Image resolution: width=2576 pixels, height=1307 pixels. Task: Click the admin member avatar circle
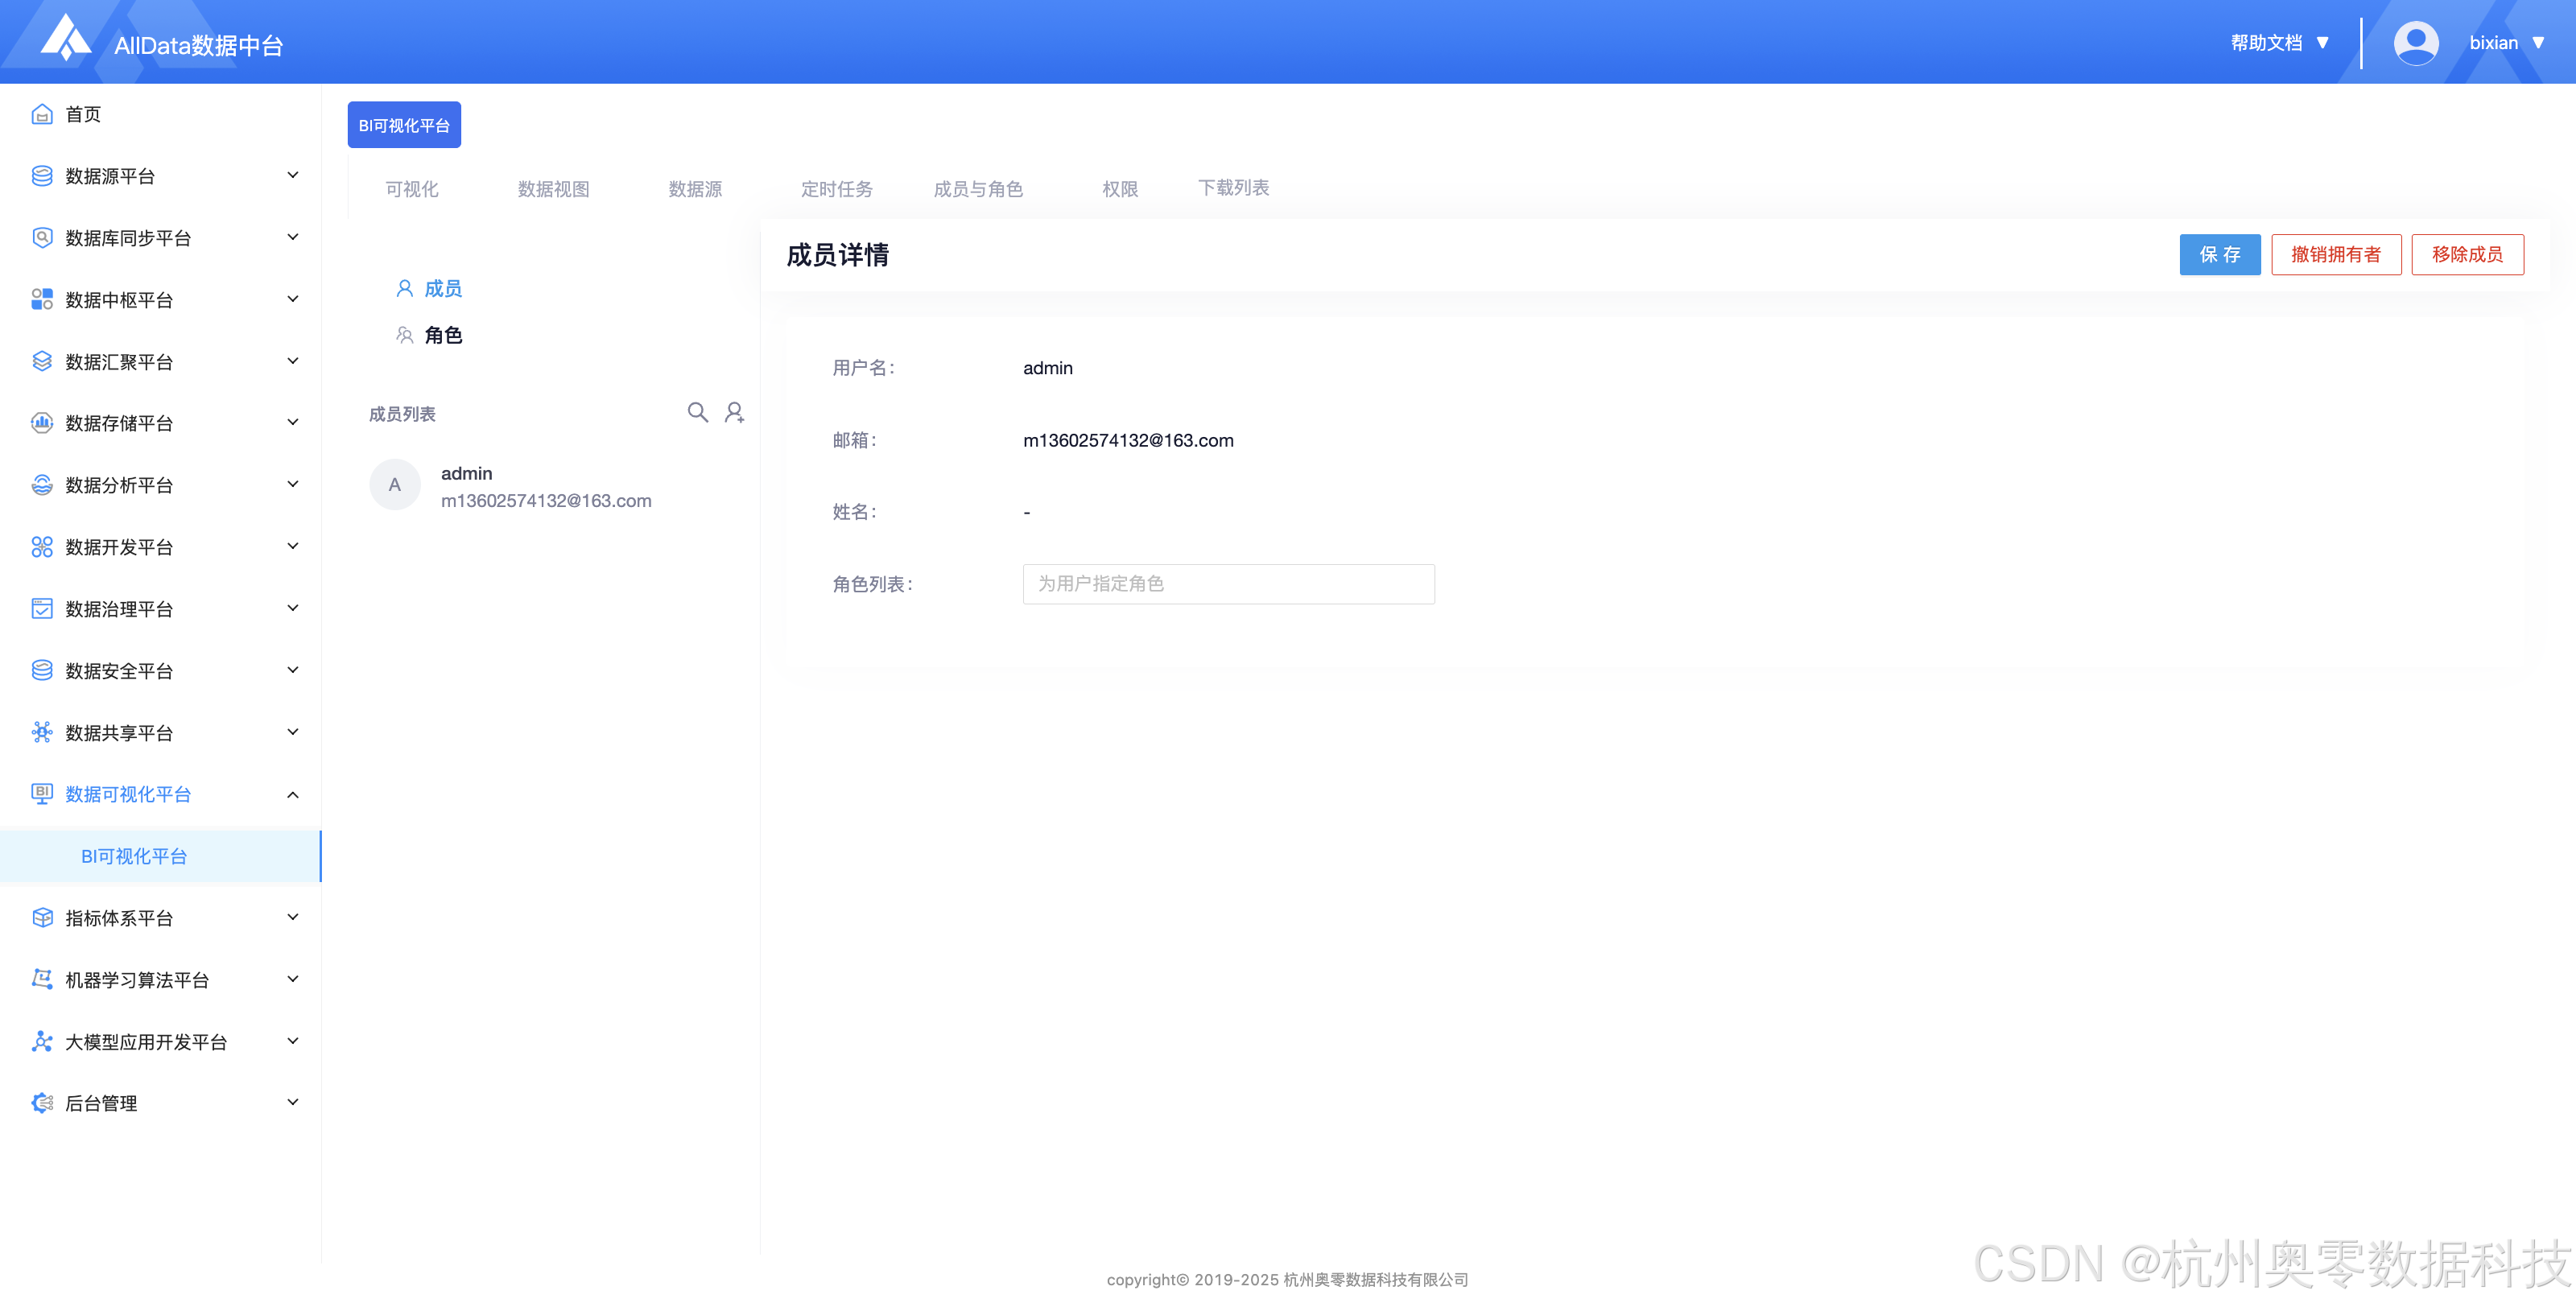click(x=395, y=485)
